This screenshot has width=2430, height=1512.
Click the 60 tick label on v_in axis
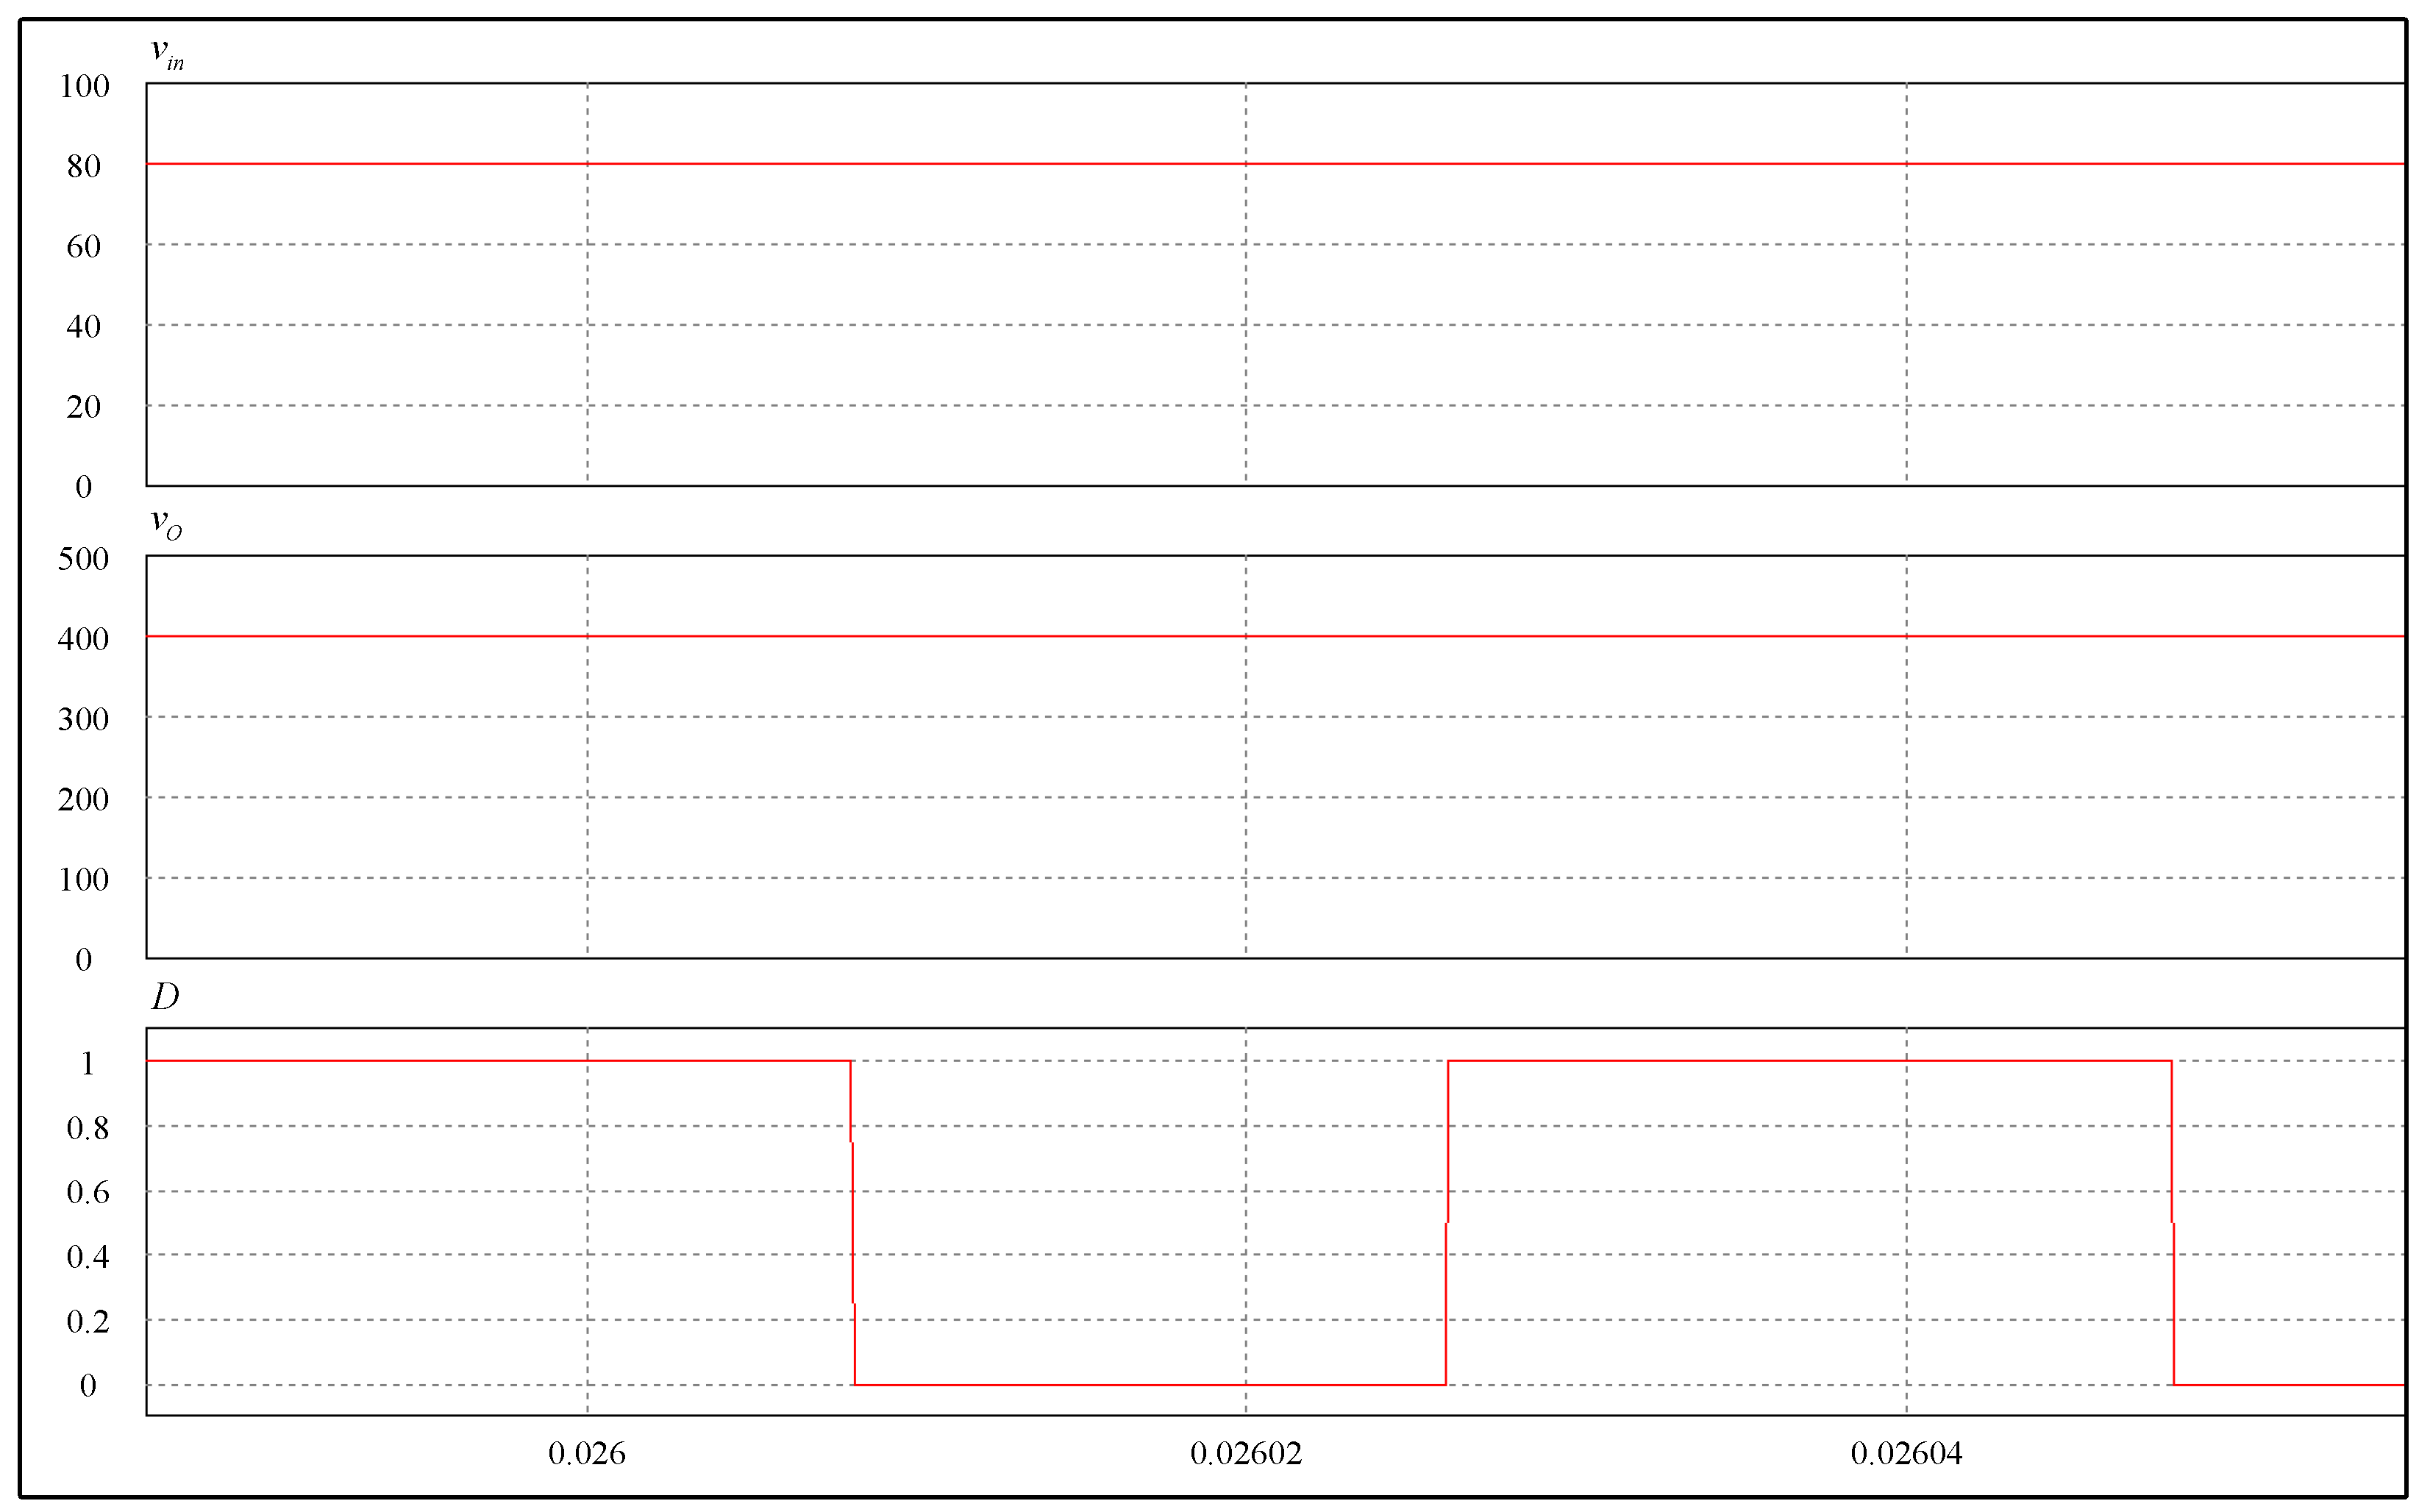click(84, 246)
